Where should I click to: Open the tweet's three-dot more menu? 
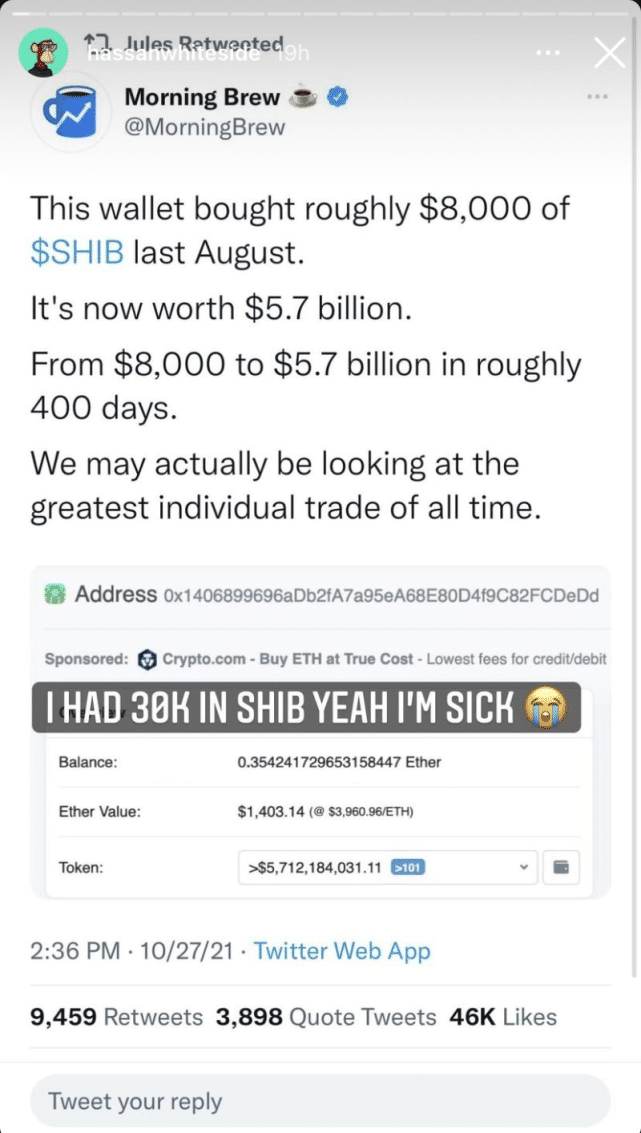(598, 97)
